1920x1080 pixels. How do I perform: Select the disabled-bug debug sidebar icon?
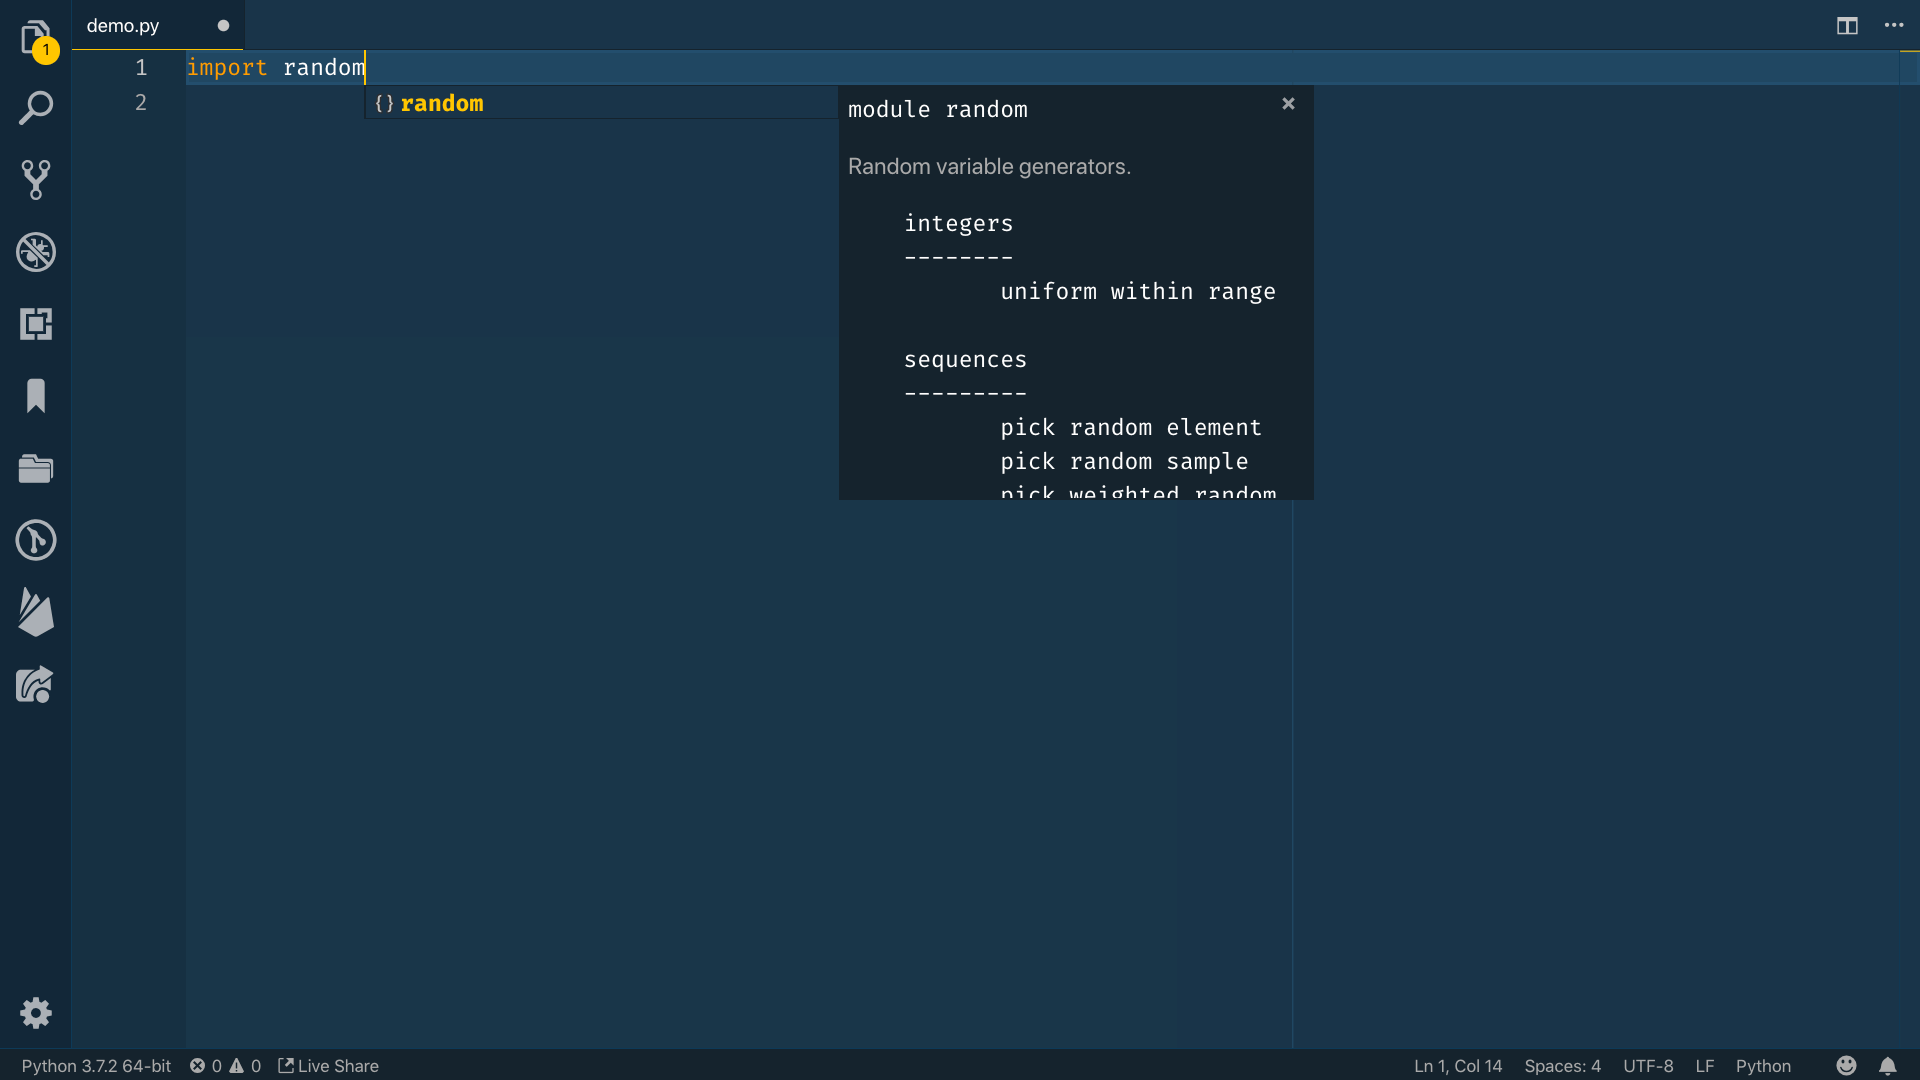(x=35, y=252)
